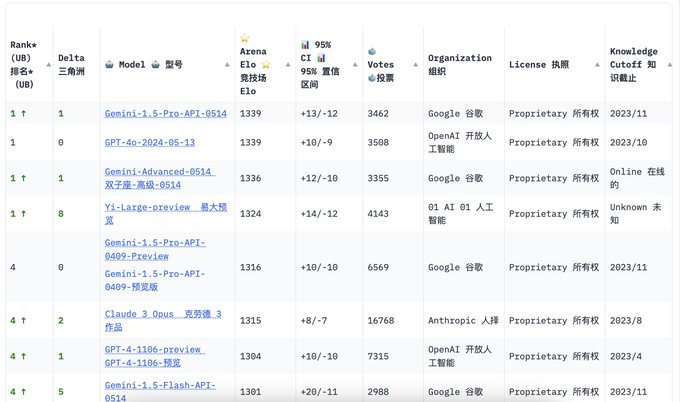Select the Elo score 1336

251,178
